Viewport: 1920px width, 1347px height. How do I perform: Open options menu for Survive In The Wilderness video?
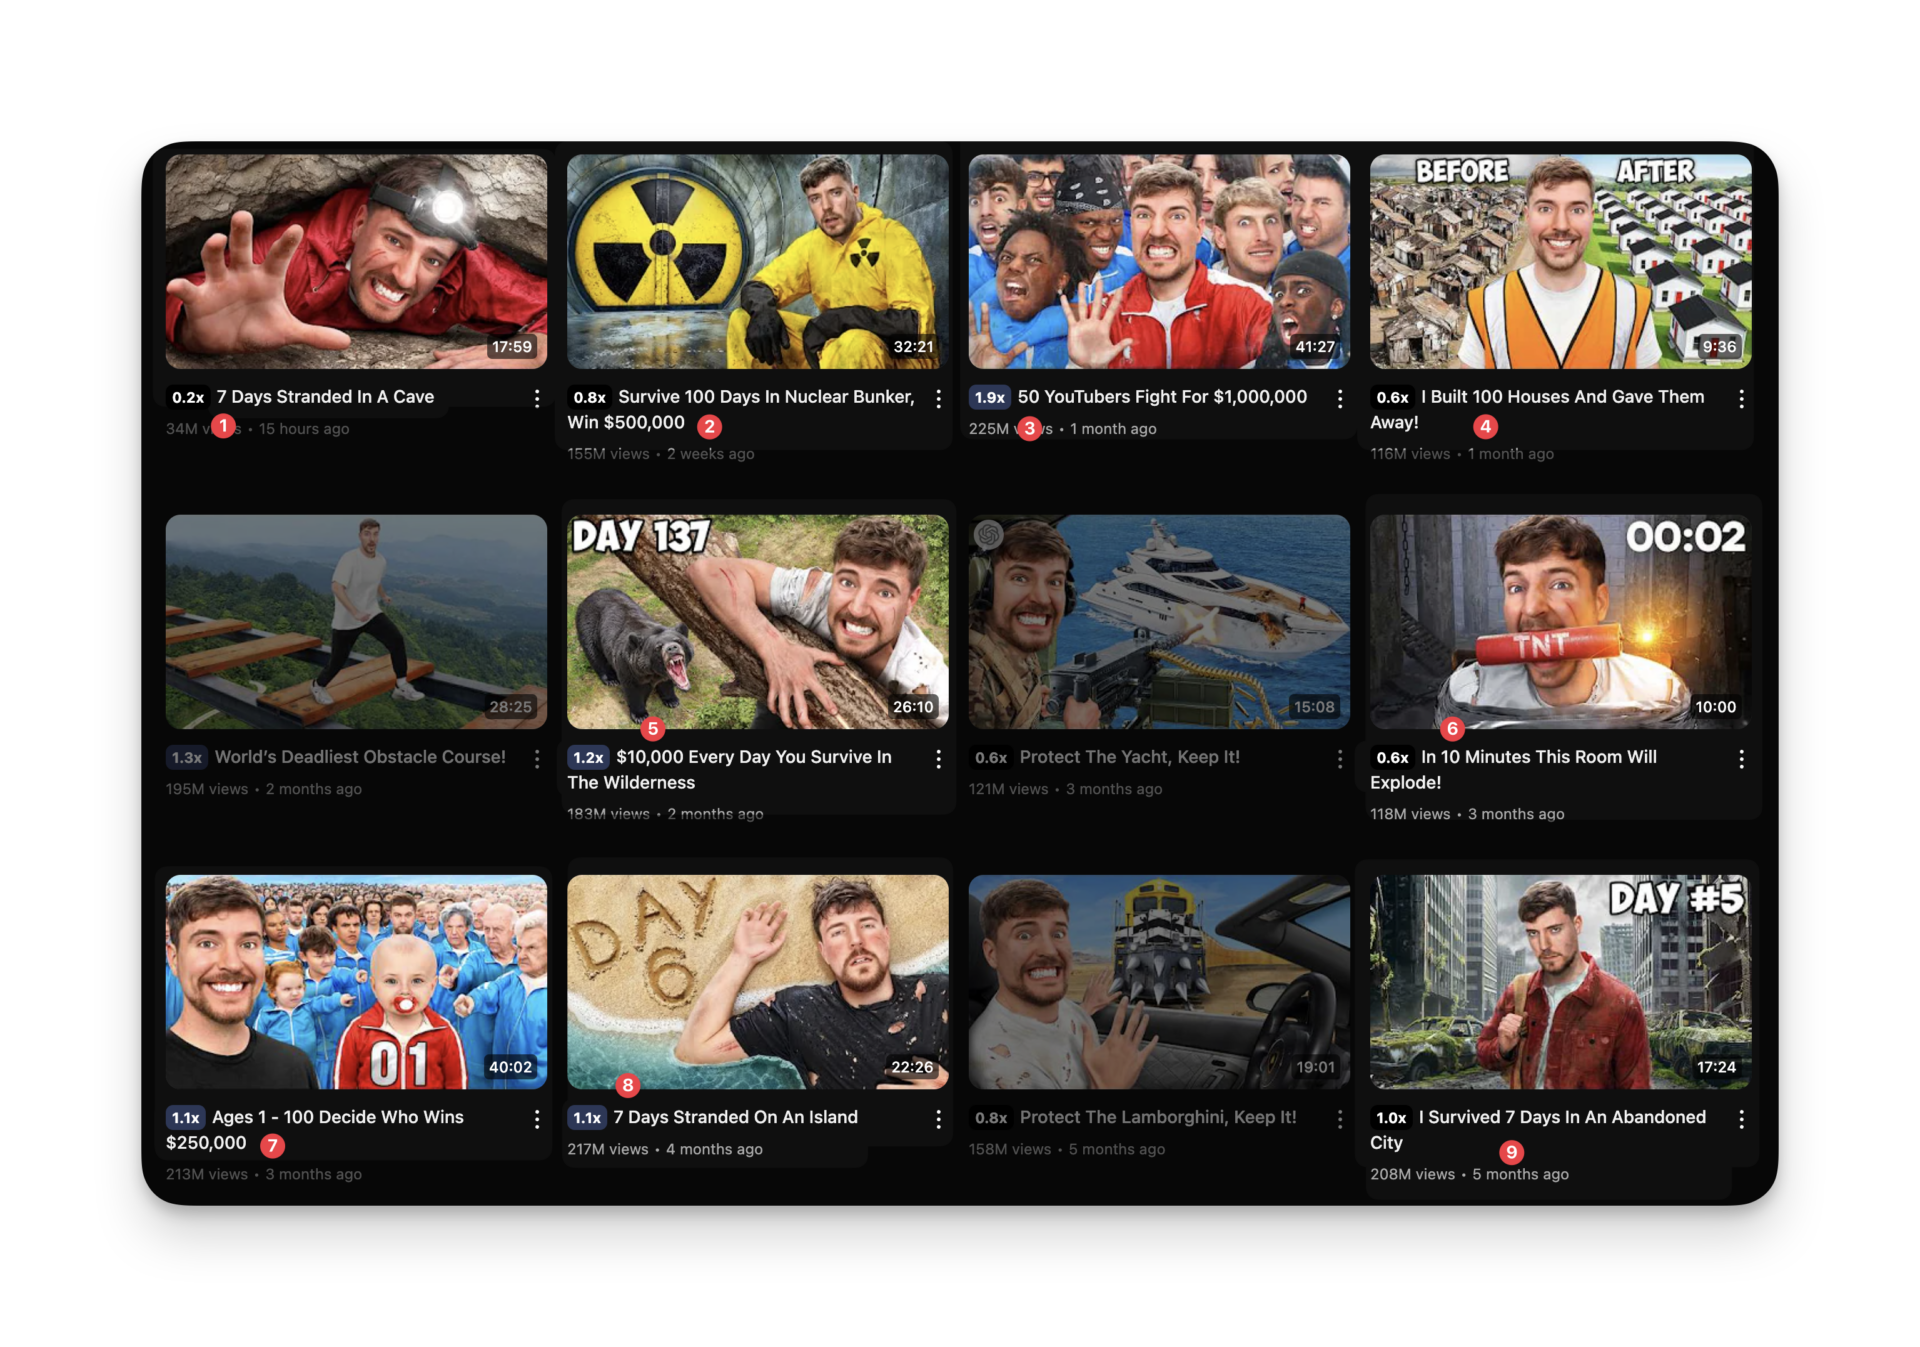[x=938, y=759]
